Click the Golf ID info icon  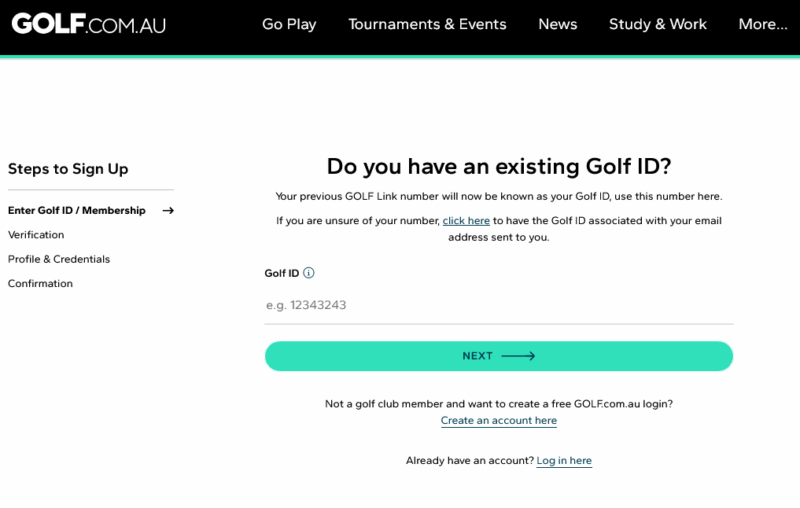click(x=309, y=273)
